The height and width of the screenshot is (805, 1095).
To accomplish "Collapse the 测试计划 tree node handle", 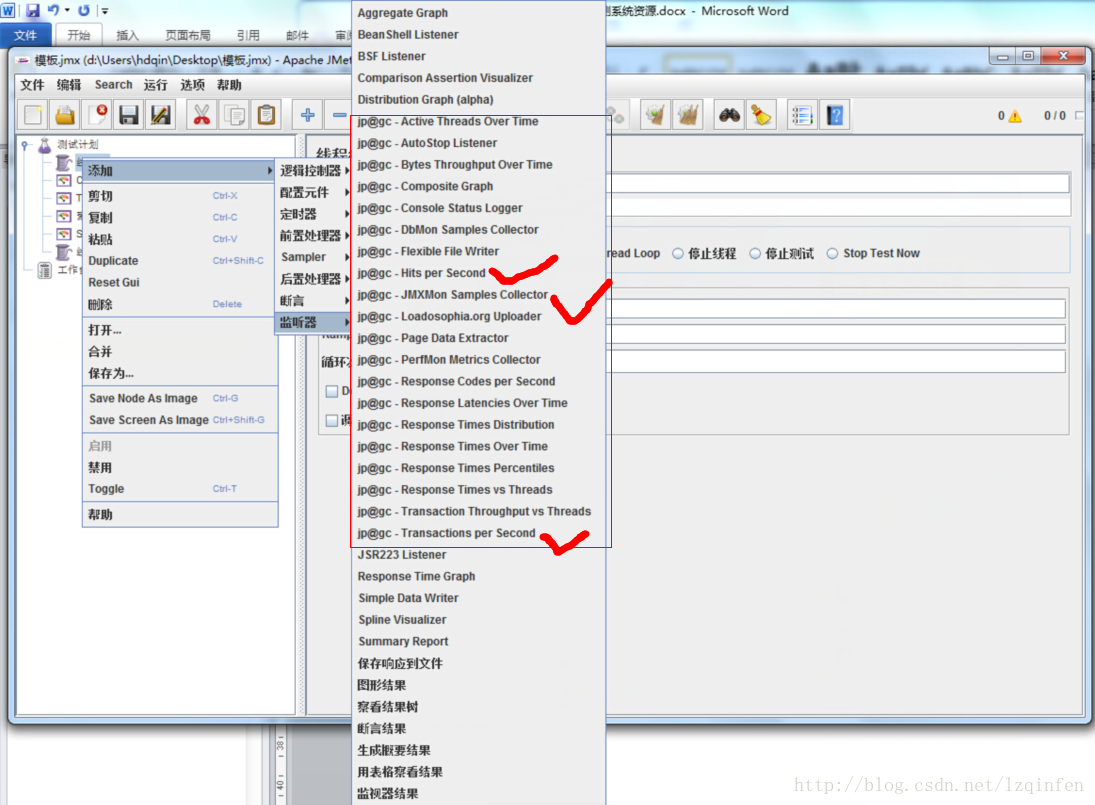I will [x=25, y=145].
